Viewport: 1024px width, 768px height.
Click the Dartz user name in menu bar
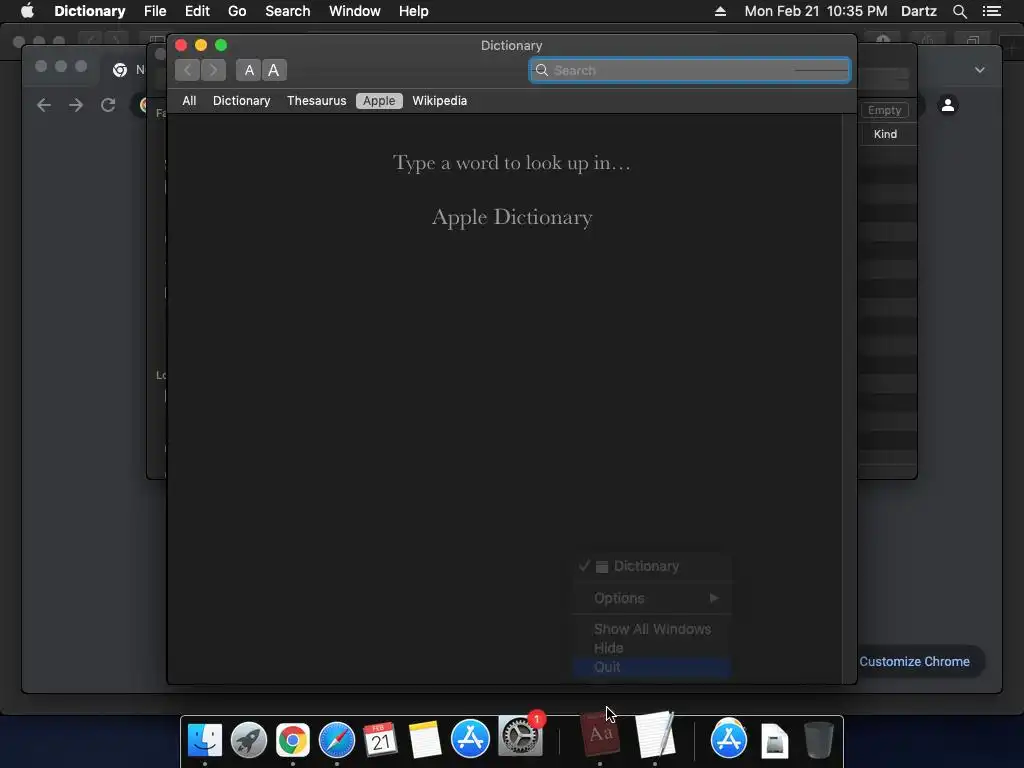click(x=919, y=11)
